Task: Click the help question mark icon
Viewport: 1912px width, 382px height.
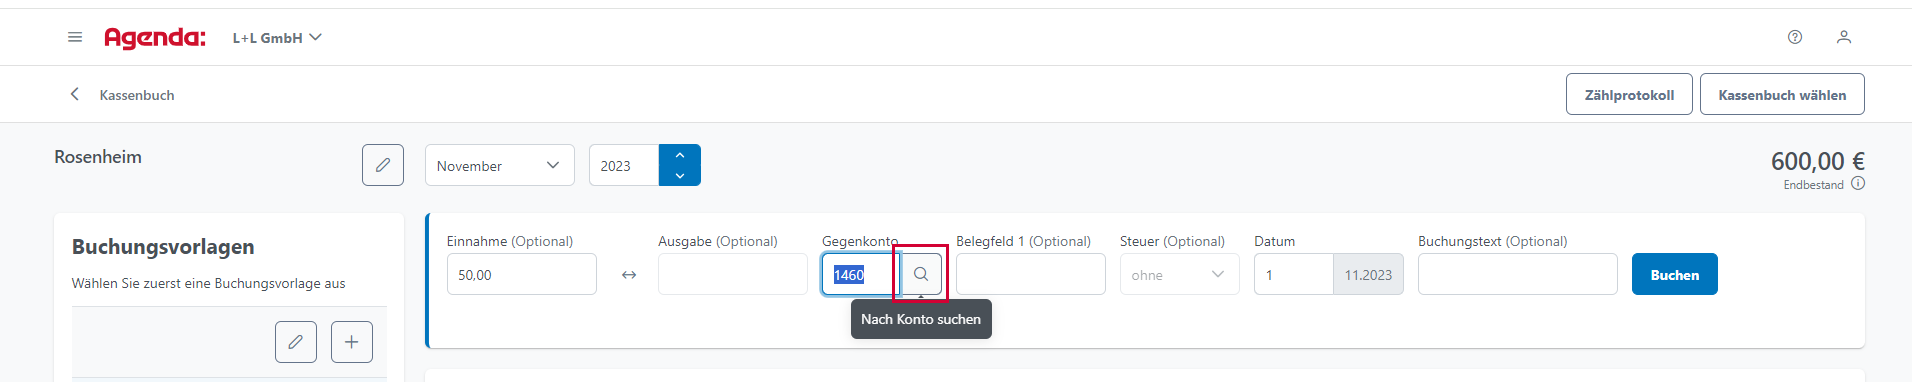Action: tap(1795, 37)
